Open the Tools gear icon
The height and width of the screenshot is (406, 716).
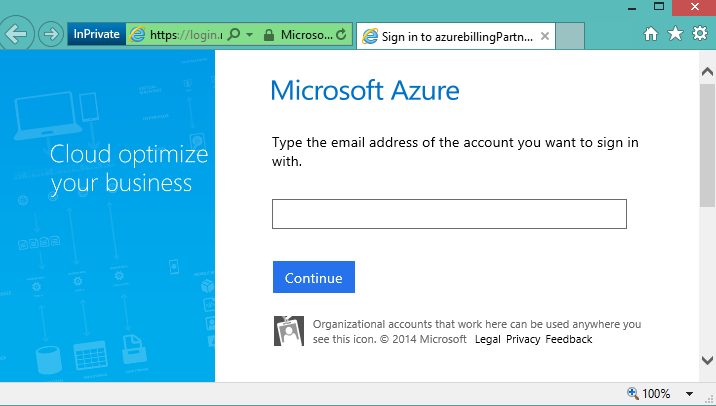[x=699, y=35]
